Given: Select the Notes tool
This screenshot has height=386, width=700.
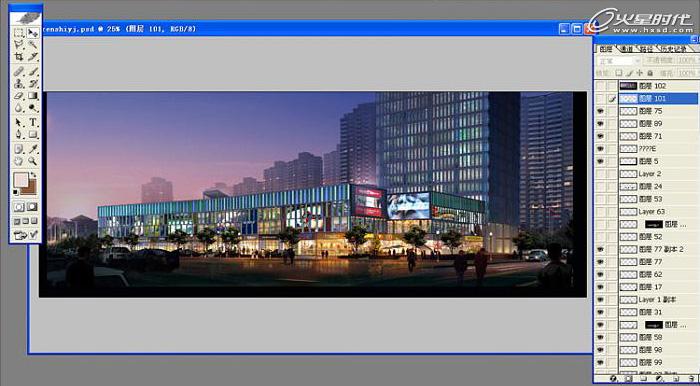Looking at the screenshot, I should tap(19, 149).
